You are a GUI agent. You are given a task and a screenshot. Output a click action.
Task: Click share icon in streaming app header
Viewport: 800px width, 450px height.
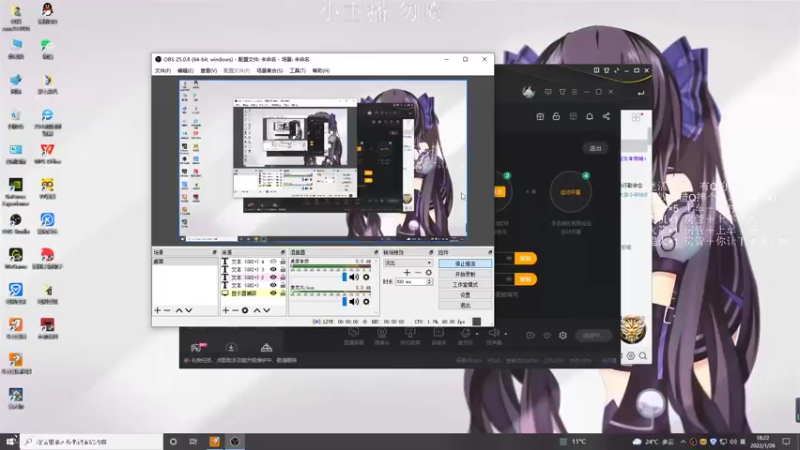(606, 116)
